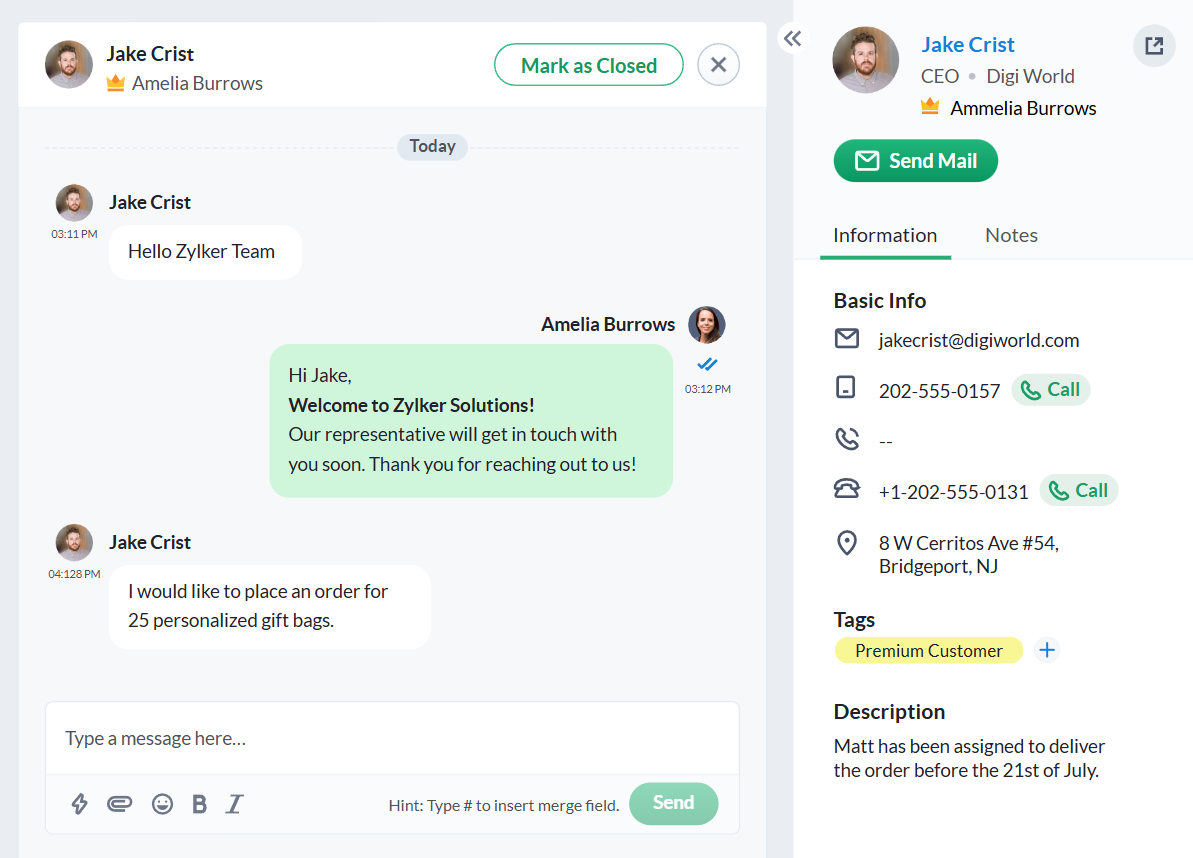
Task: Click the Send Mail button
Action: pyautogui.click(x=915, y=160)
